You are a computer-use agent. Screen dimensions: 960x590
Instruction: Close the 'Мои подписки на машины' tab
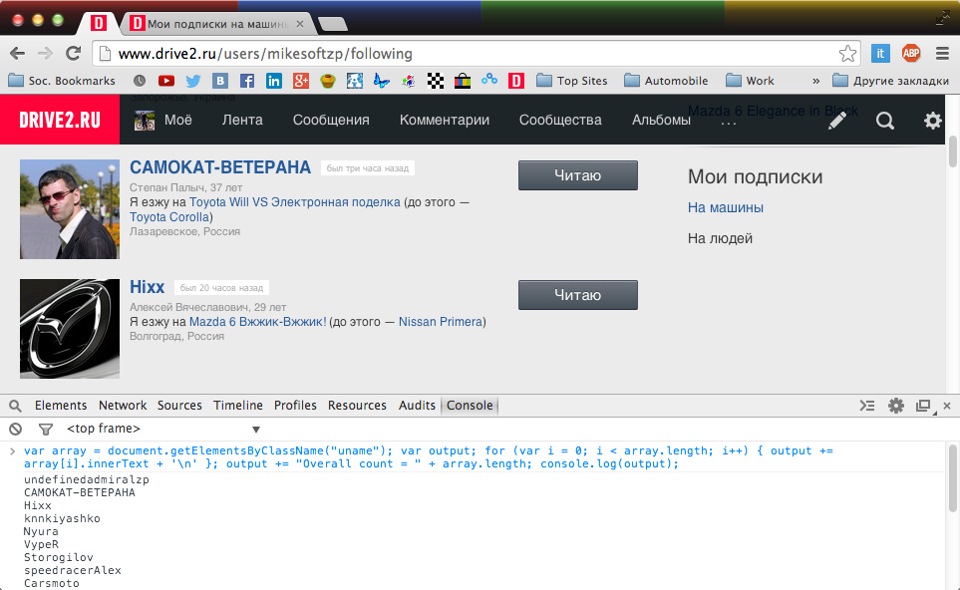(x=300, y=24)
